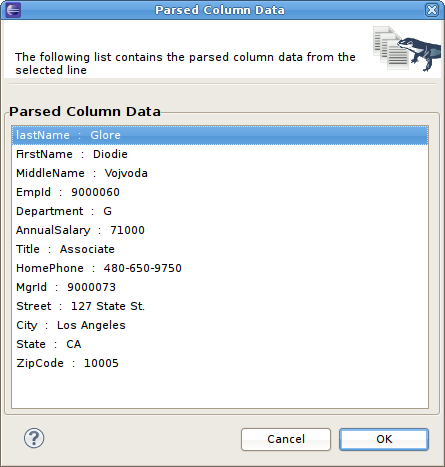Select the 'FirstName : Diodie' row
The width and height of the screenshot is (445, 467).
click(x=220, y=154)
